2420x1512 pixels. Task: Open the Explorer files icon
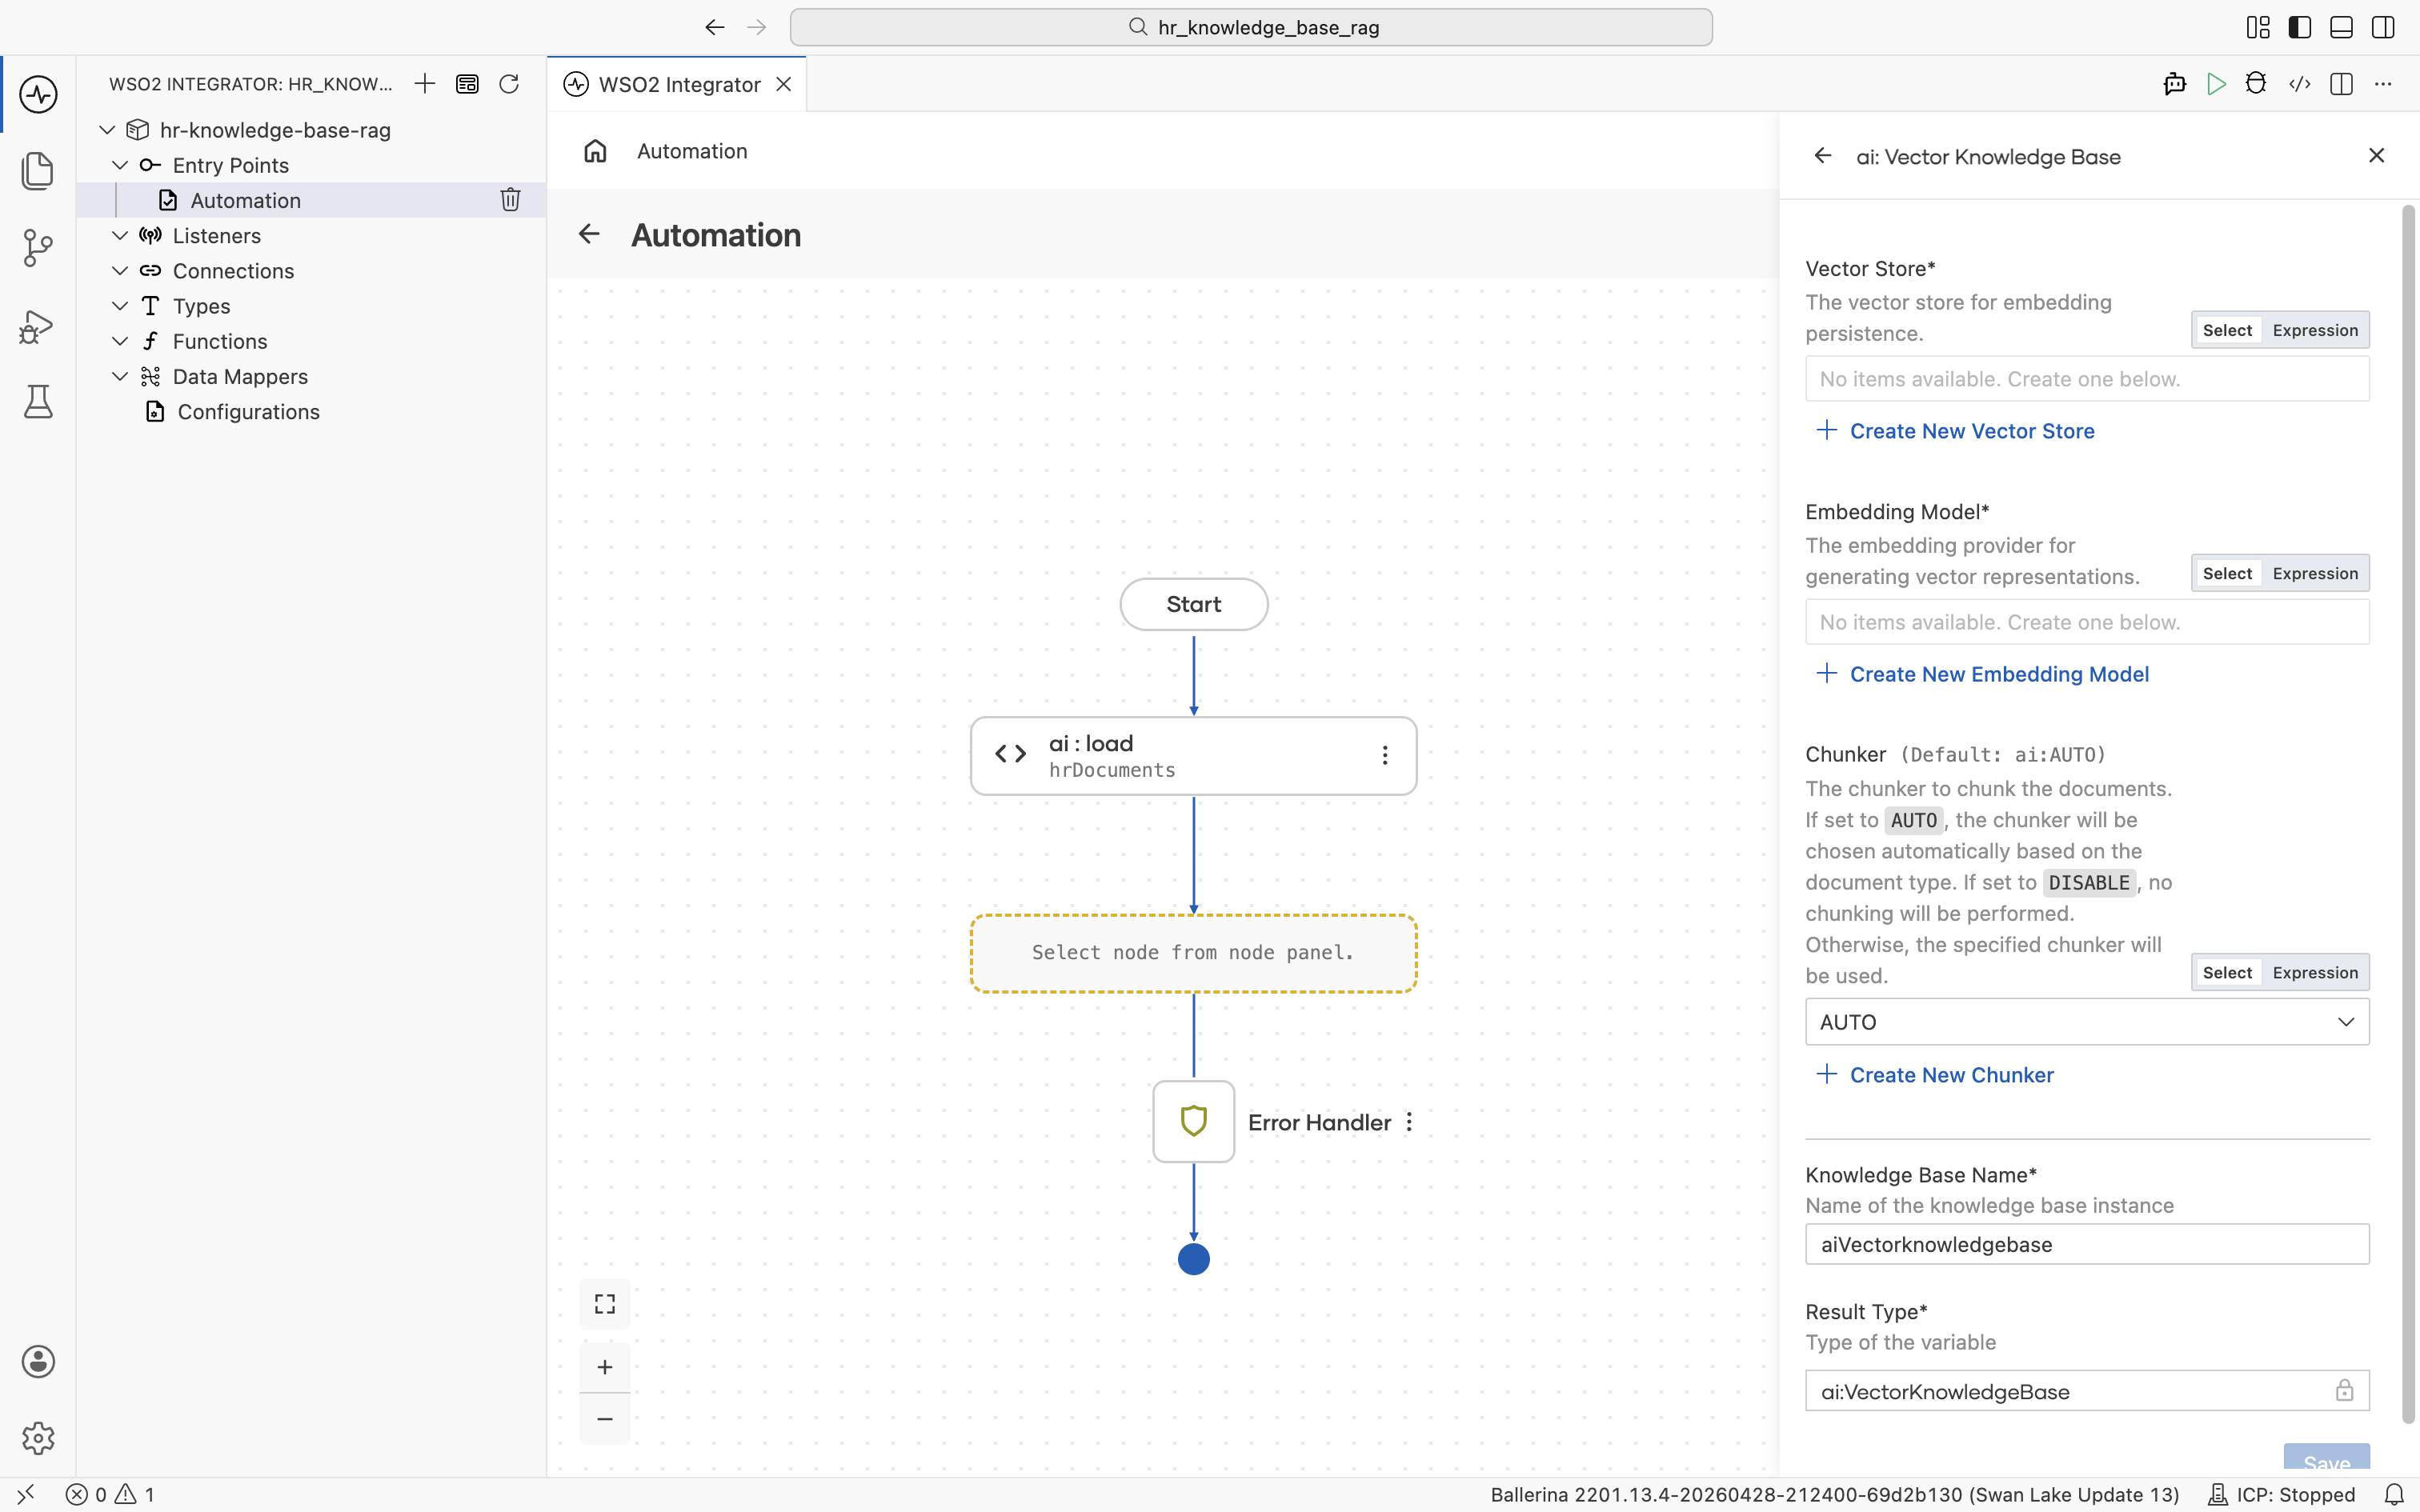[38, 170]
